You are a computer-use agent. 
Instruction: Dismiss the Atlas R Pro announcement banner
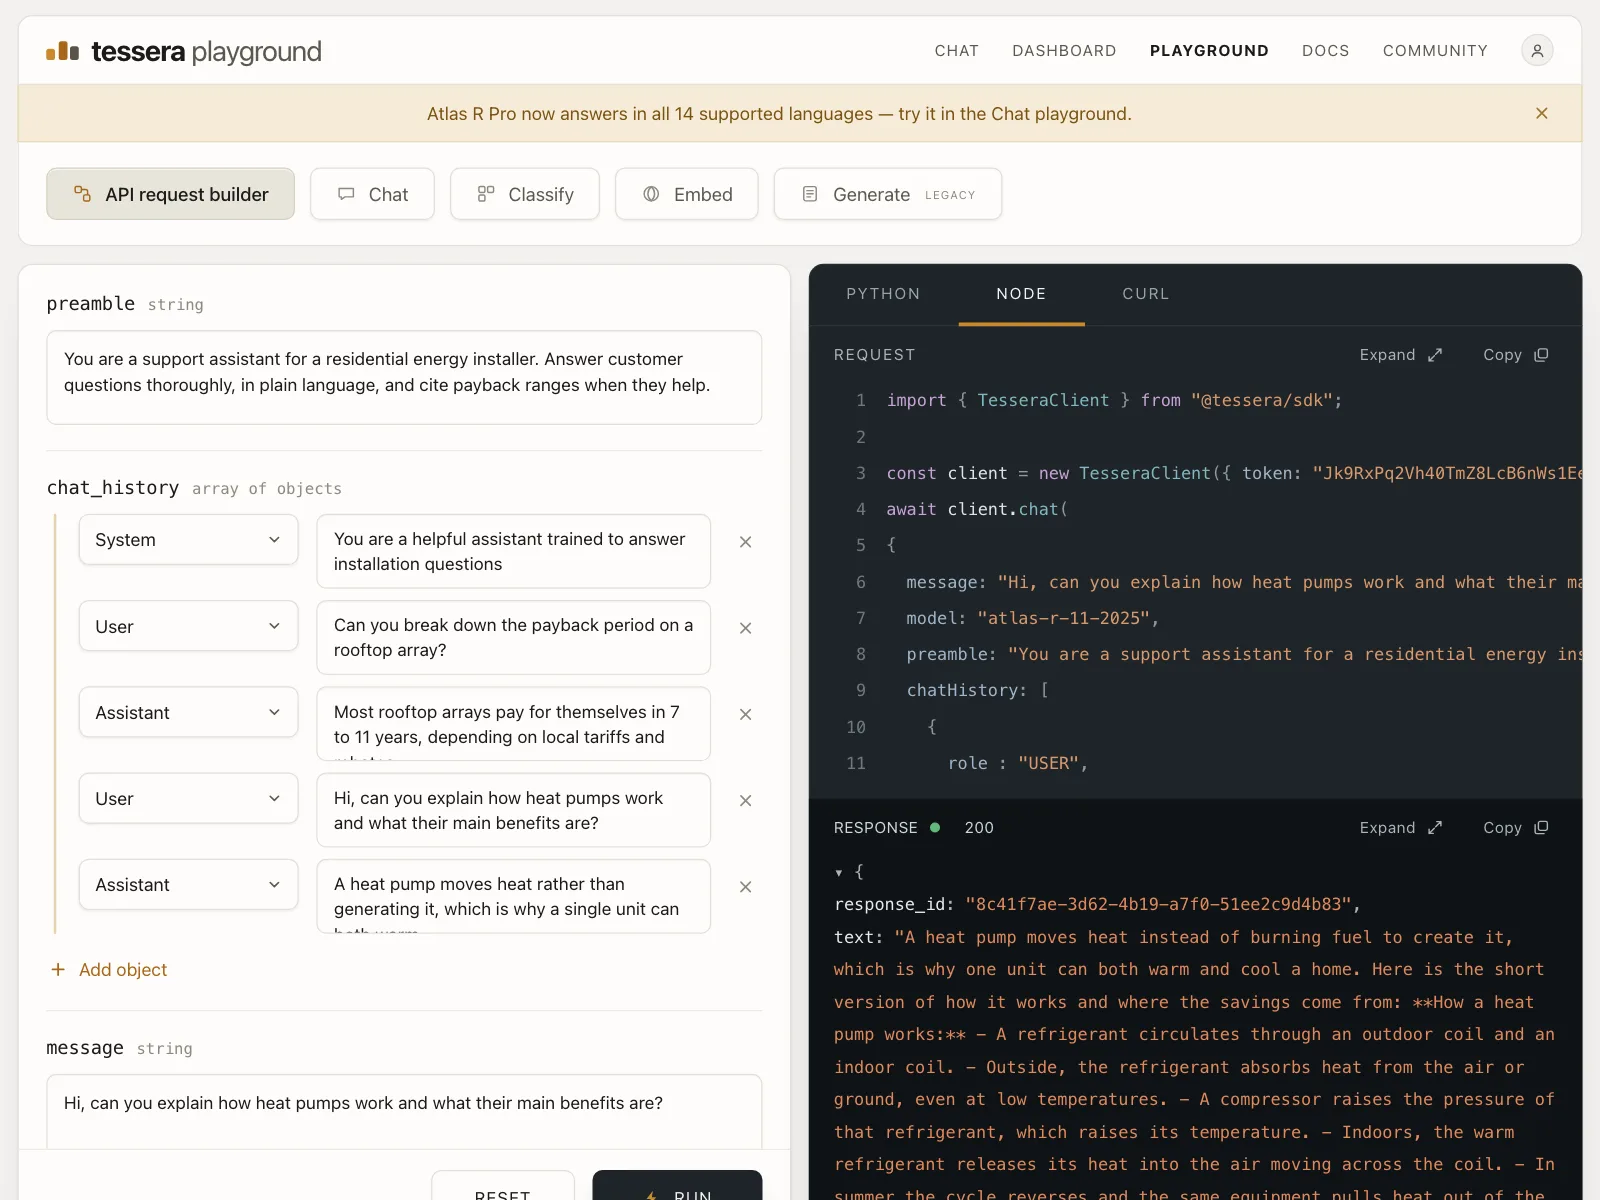1541,113
